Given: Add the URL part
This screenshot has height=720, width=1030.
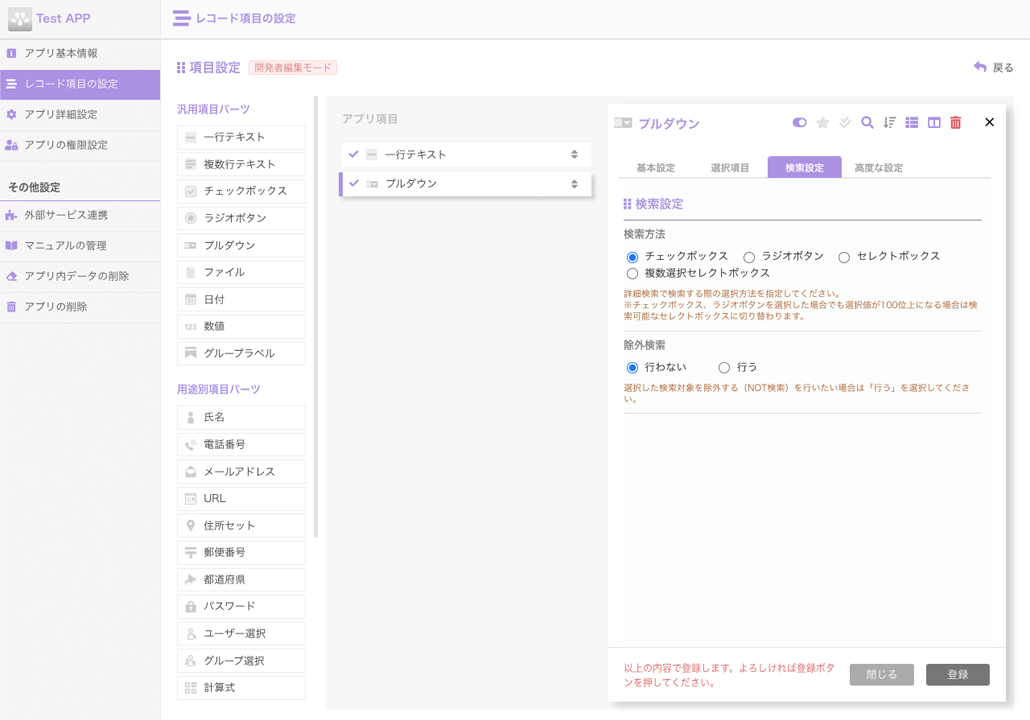Looking at the screenshot, I should [x=241, y=499].
